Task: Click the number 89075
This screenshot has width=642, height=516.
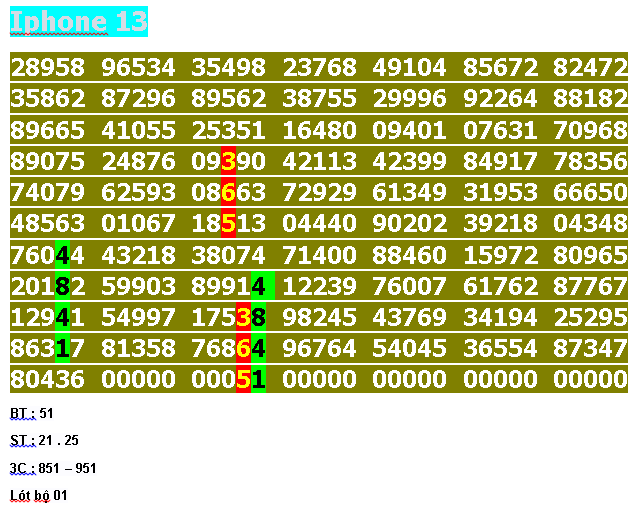Action: 48,161
